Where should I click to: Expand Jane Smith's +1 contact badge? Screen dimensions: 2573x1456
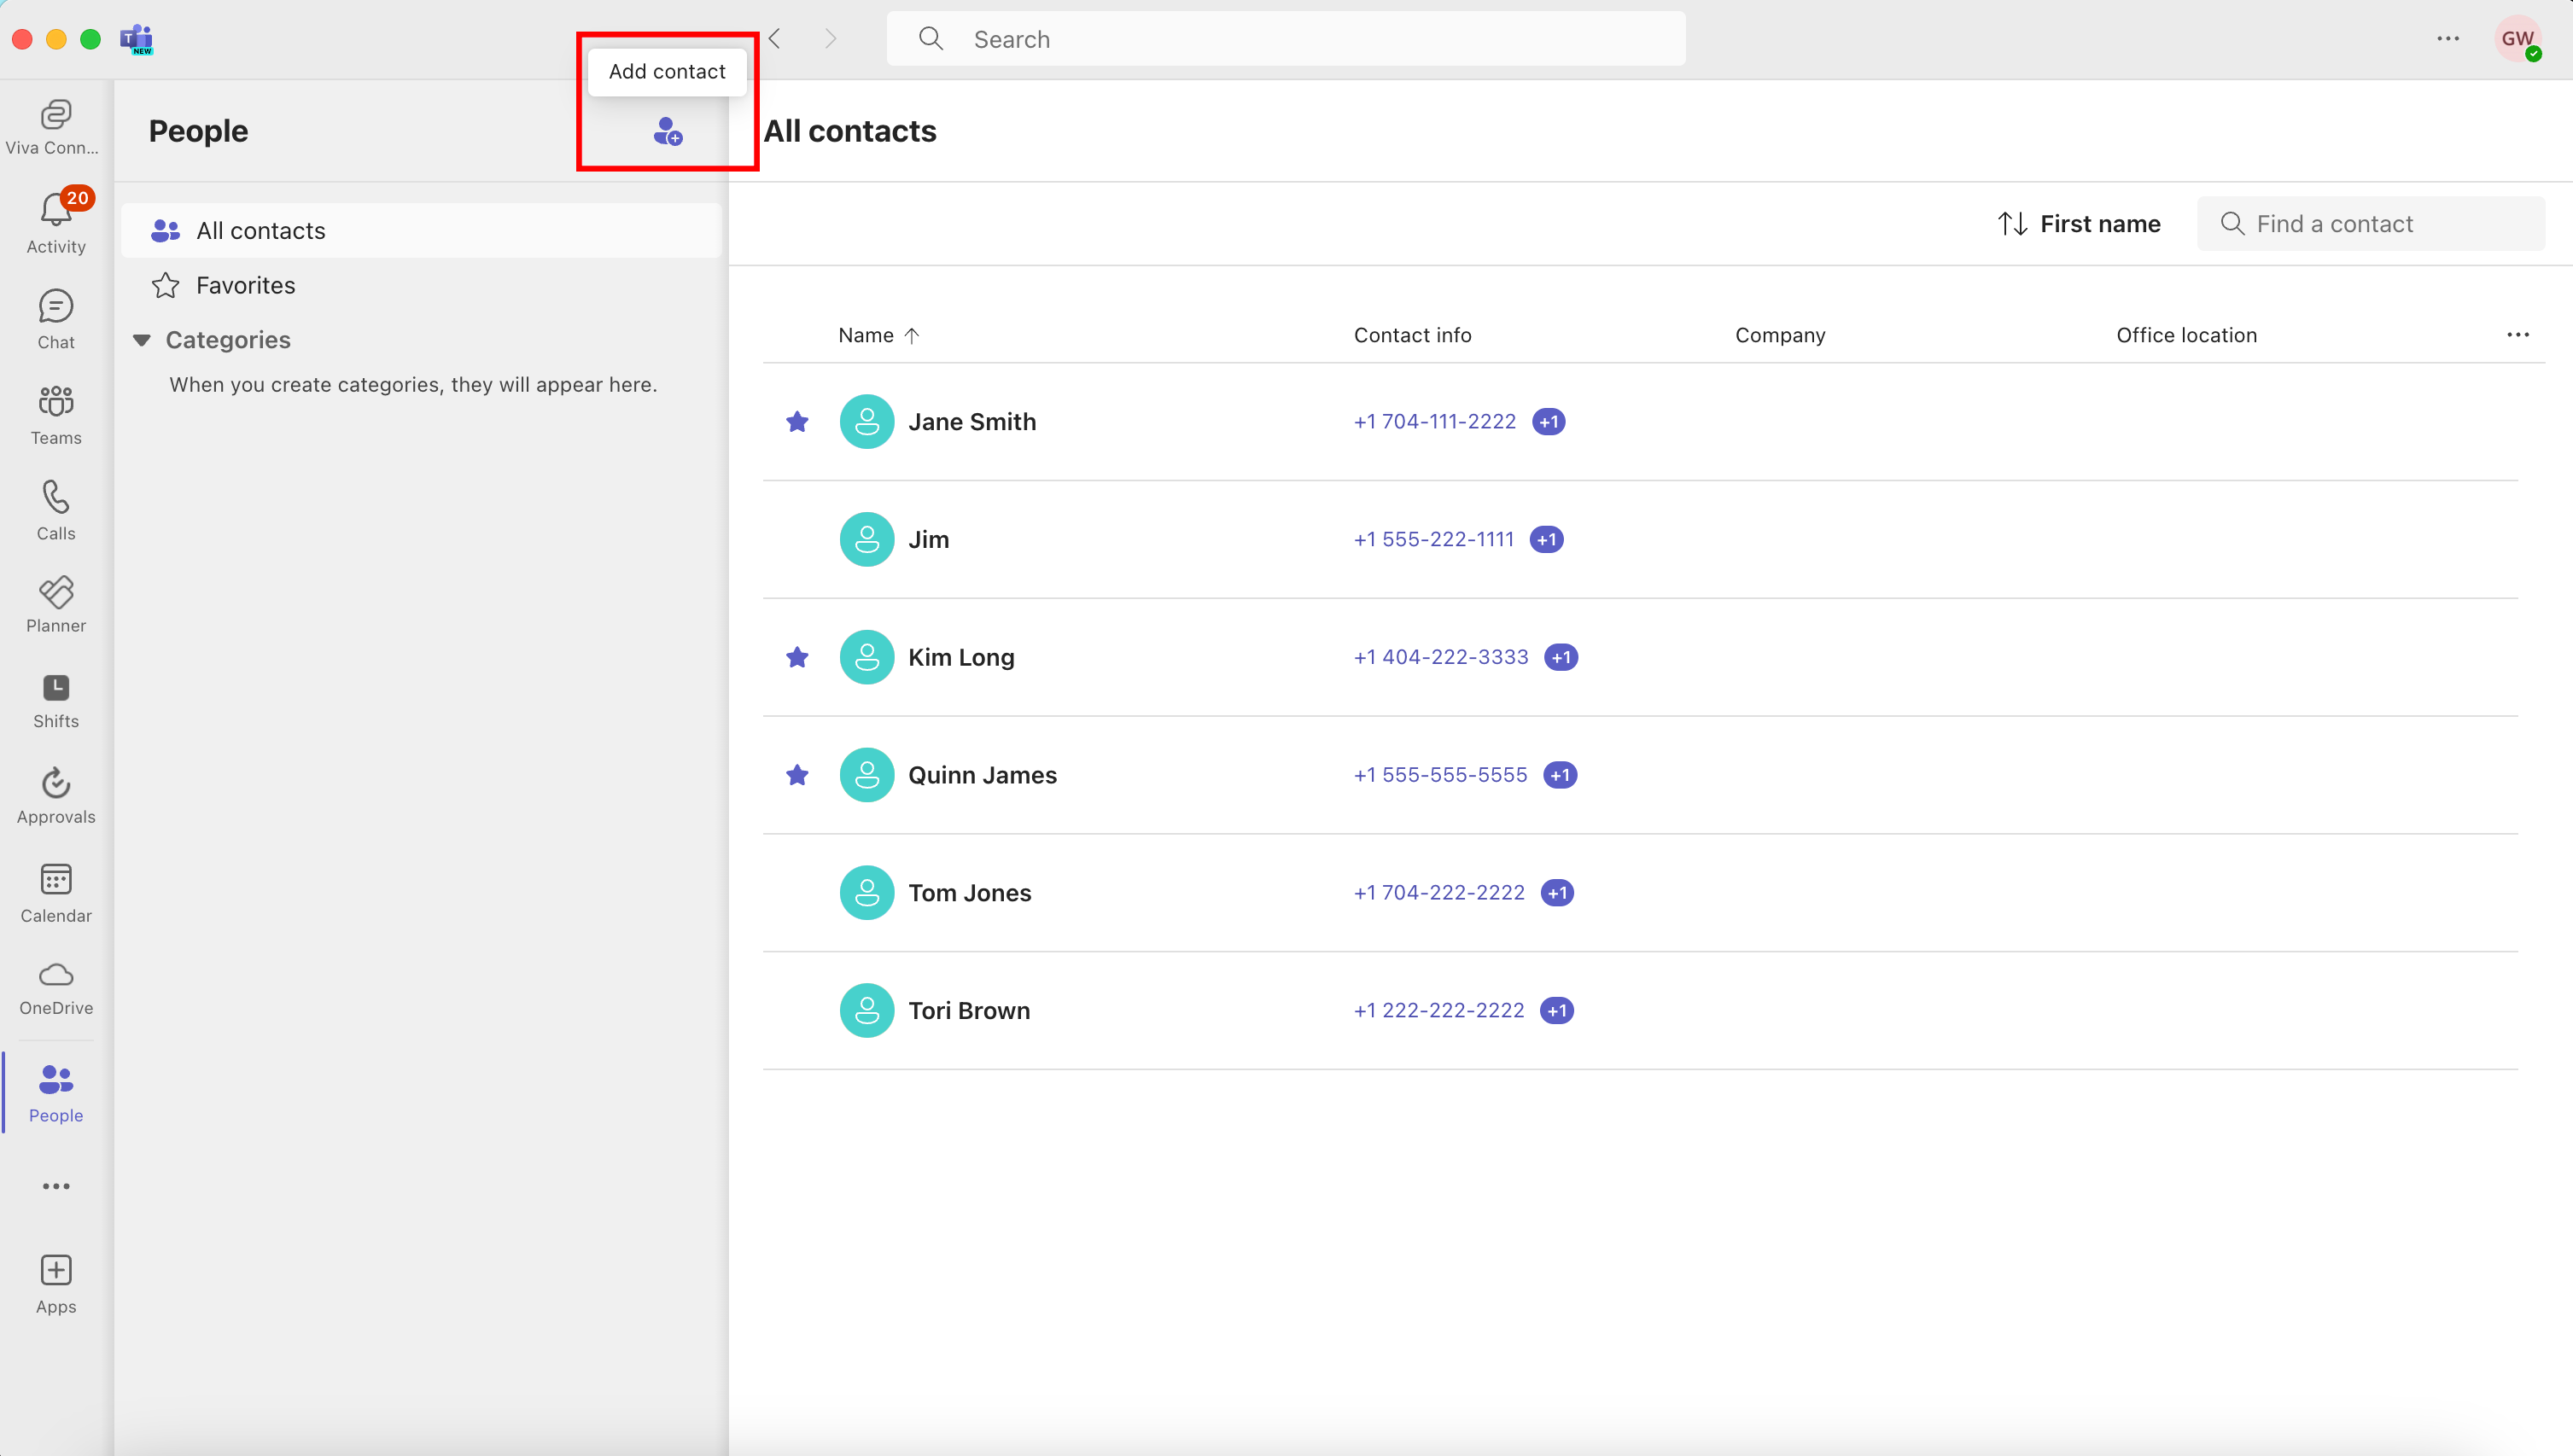click(x=1549, y=421)
